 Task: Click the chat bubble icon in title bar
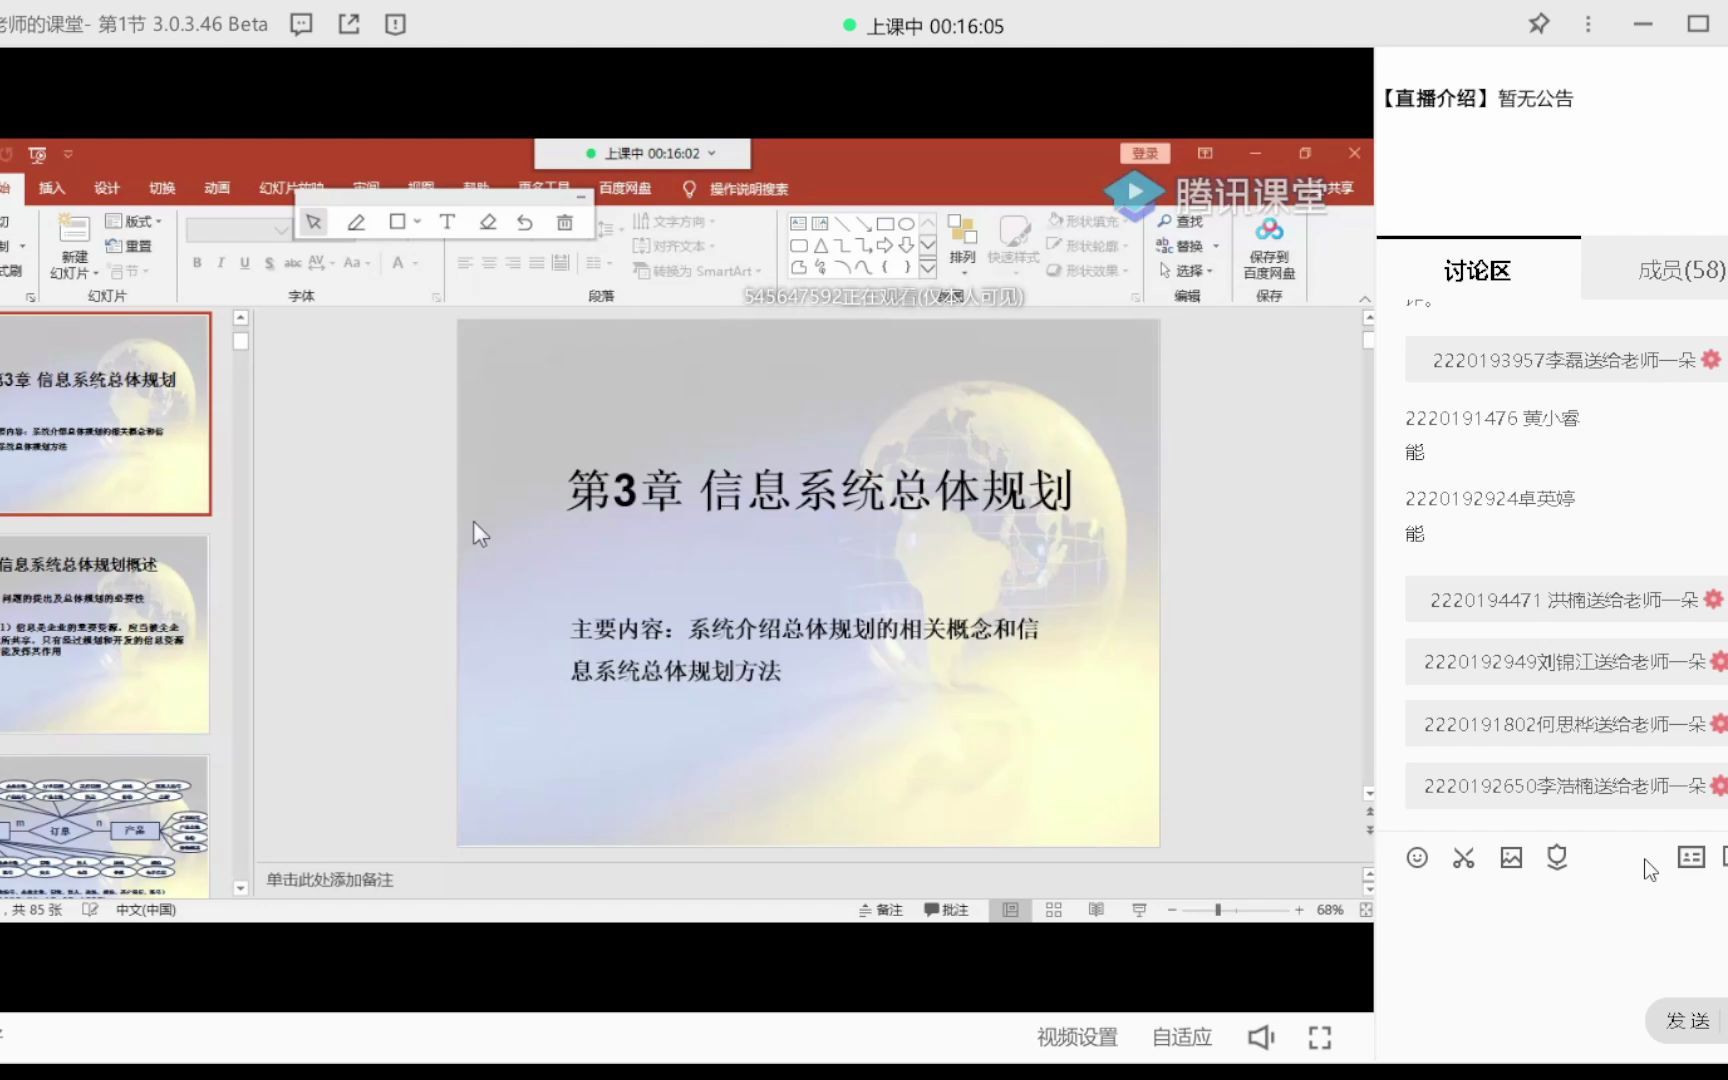pyautogui.click(x=301, y=24)
